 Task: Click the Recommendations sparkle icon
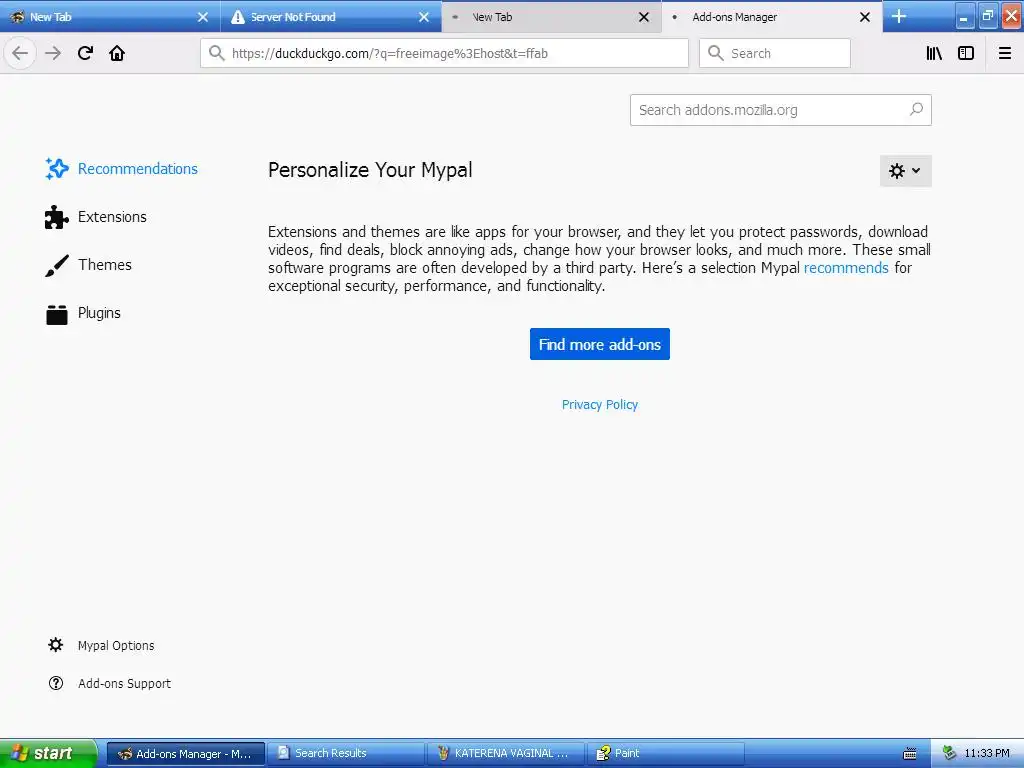[x=56, y=168]
